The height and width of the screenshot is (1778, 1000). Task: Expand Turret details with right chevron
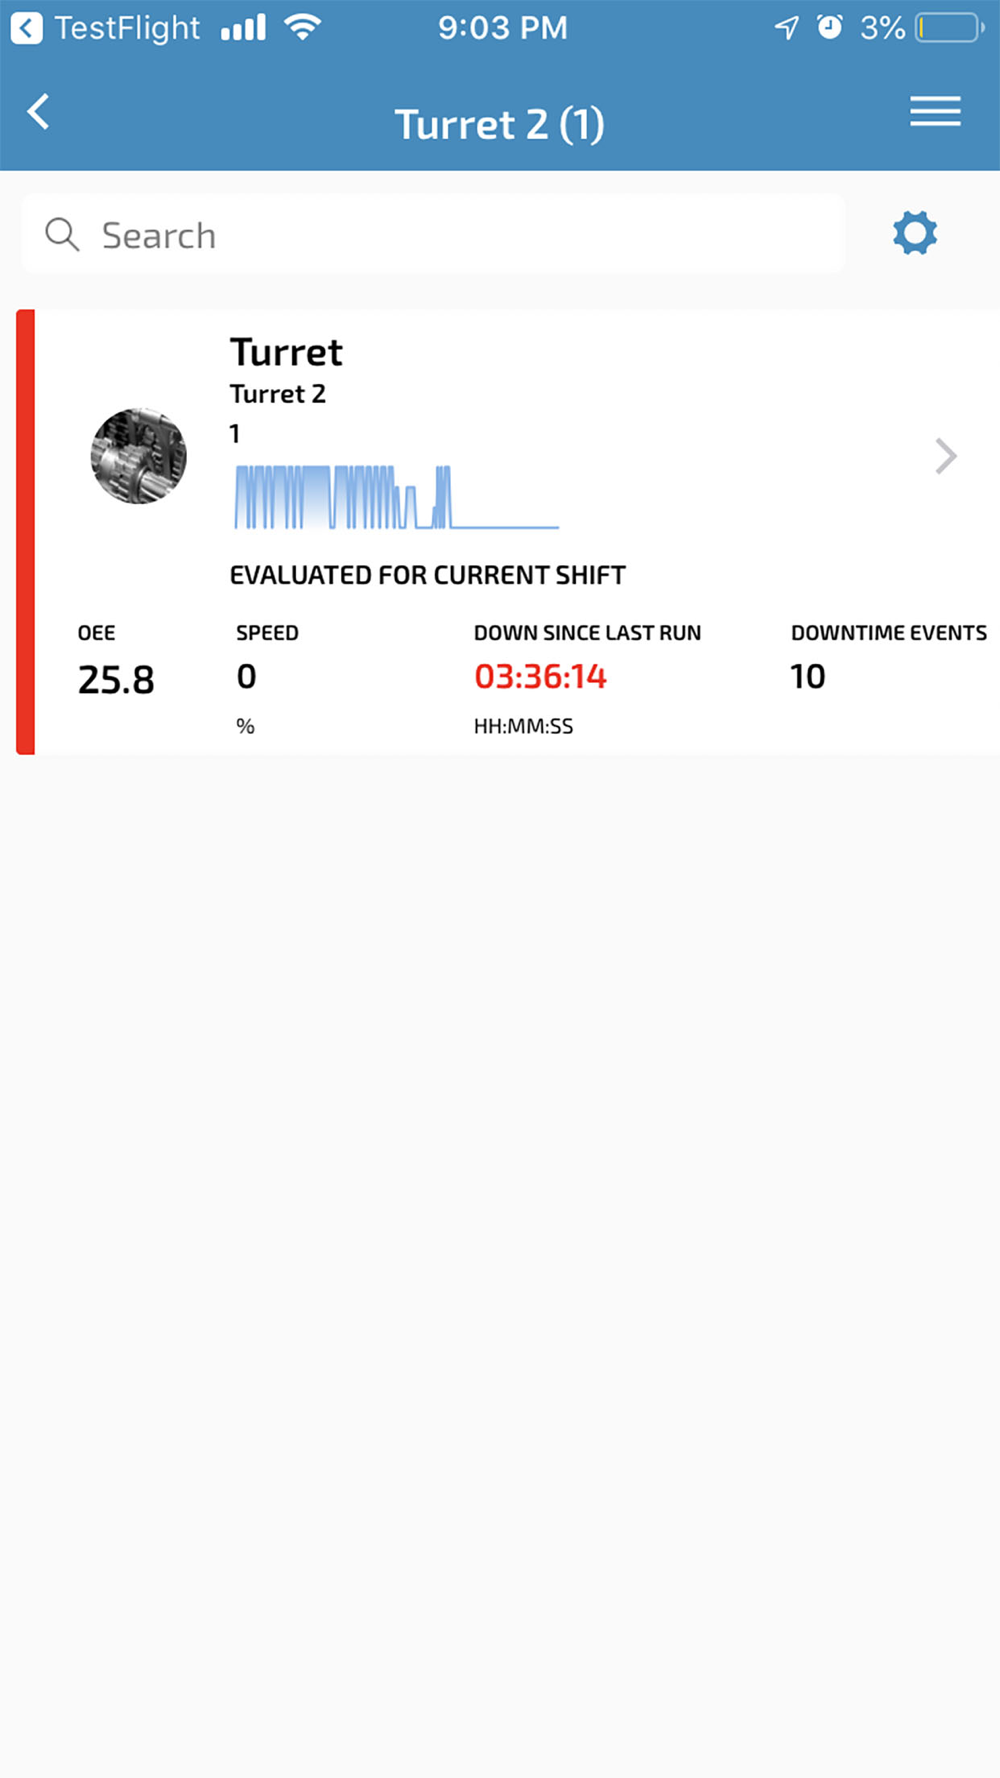946,456
